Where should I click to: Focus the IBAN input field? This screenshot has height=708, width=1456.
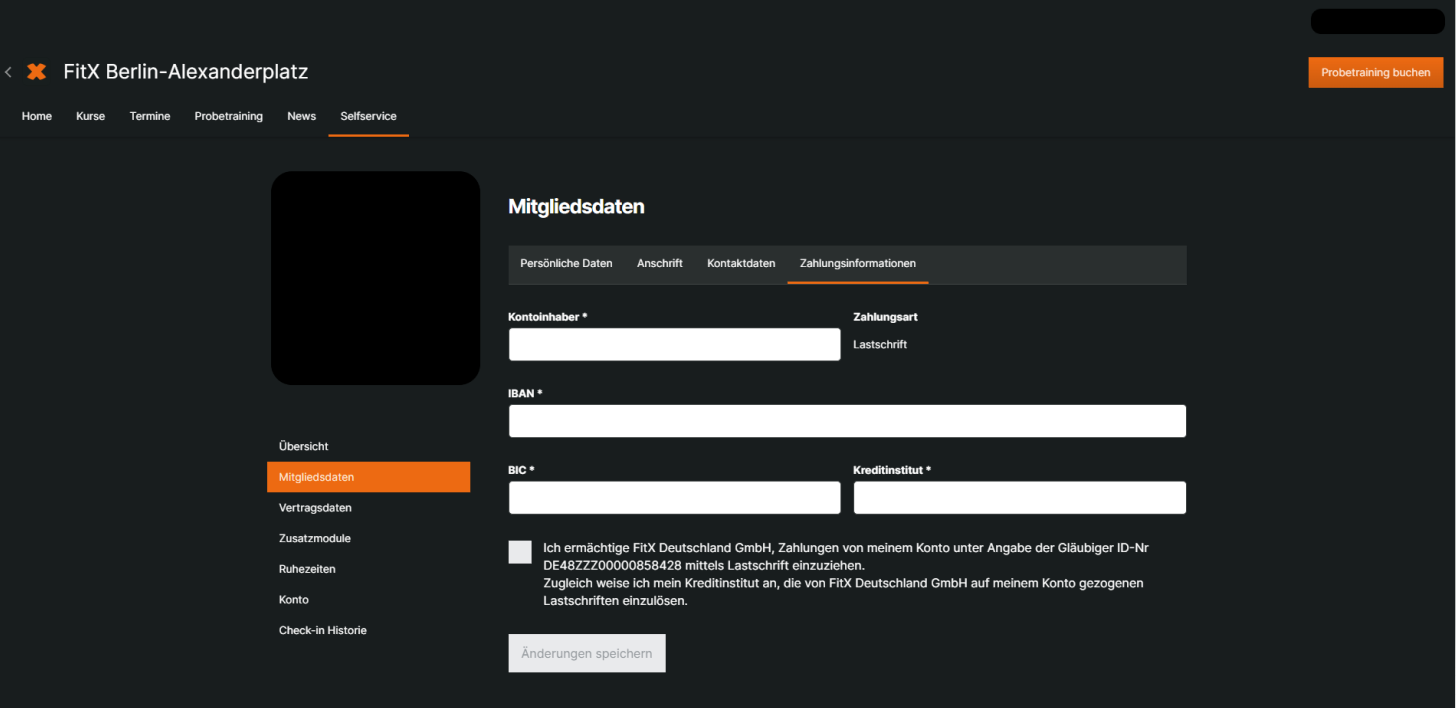coord(847,421)
